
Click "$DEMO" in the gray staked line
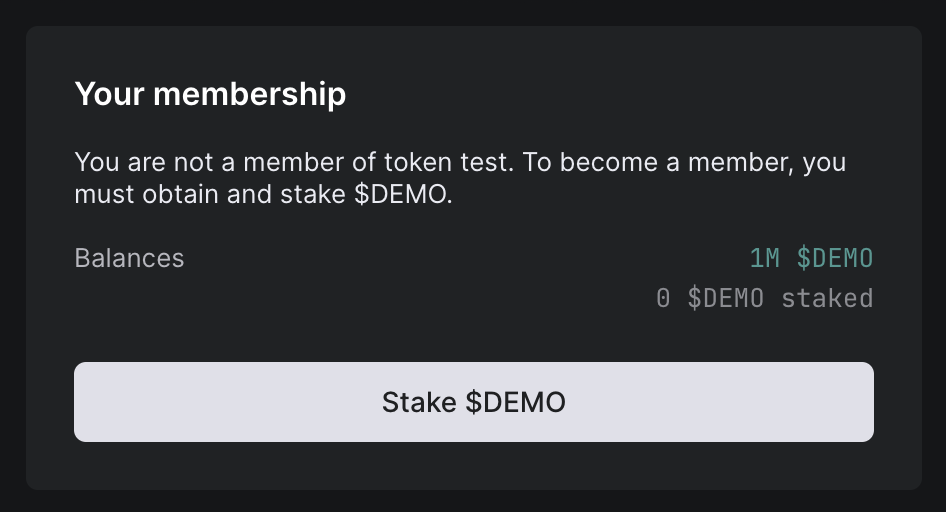(726, 298)
